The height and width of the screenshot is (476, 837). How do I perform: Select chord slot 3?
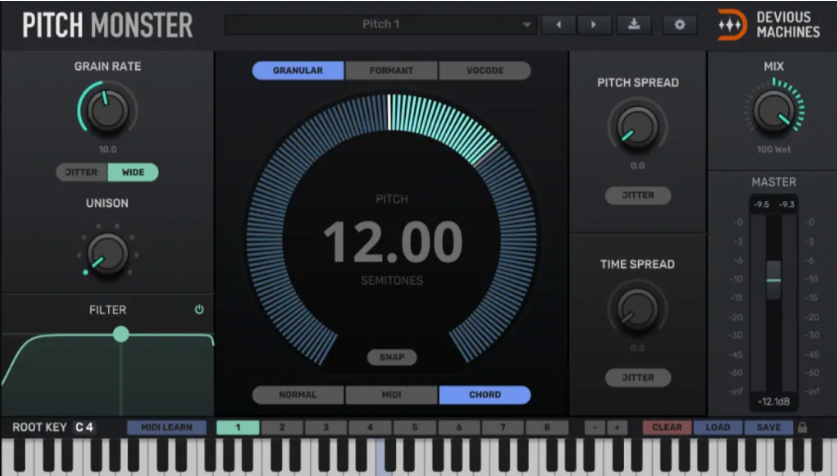[x=326, y=427]
